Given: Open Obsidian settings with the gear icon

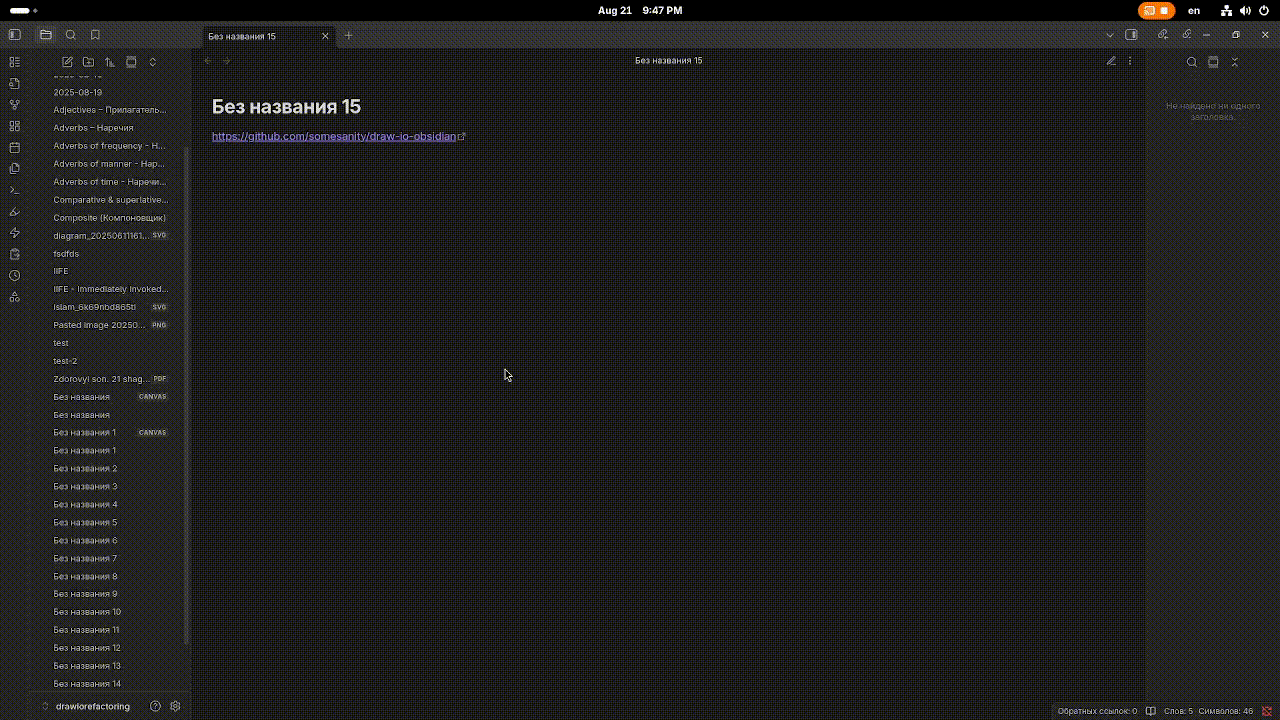Looking at the screenshot, I should [x=174, y=706].
